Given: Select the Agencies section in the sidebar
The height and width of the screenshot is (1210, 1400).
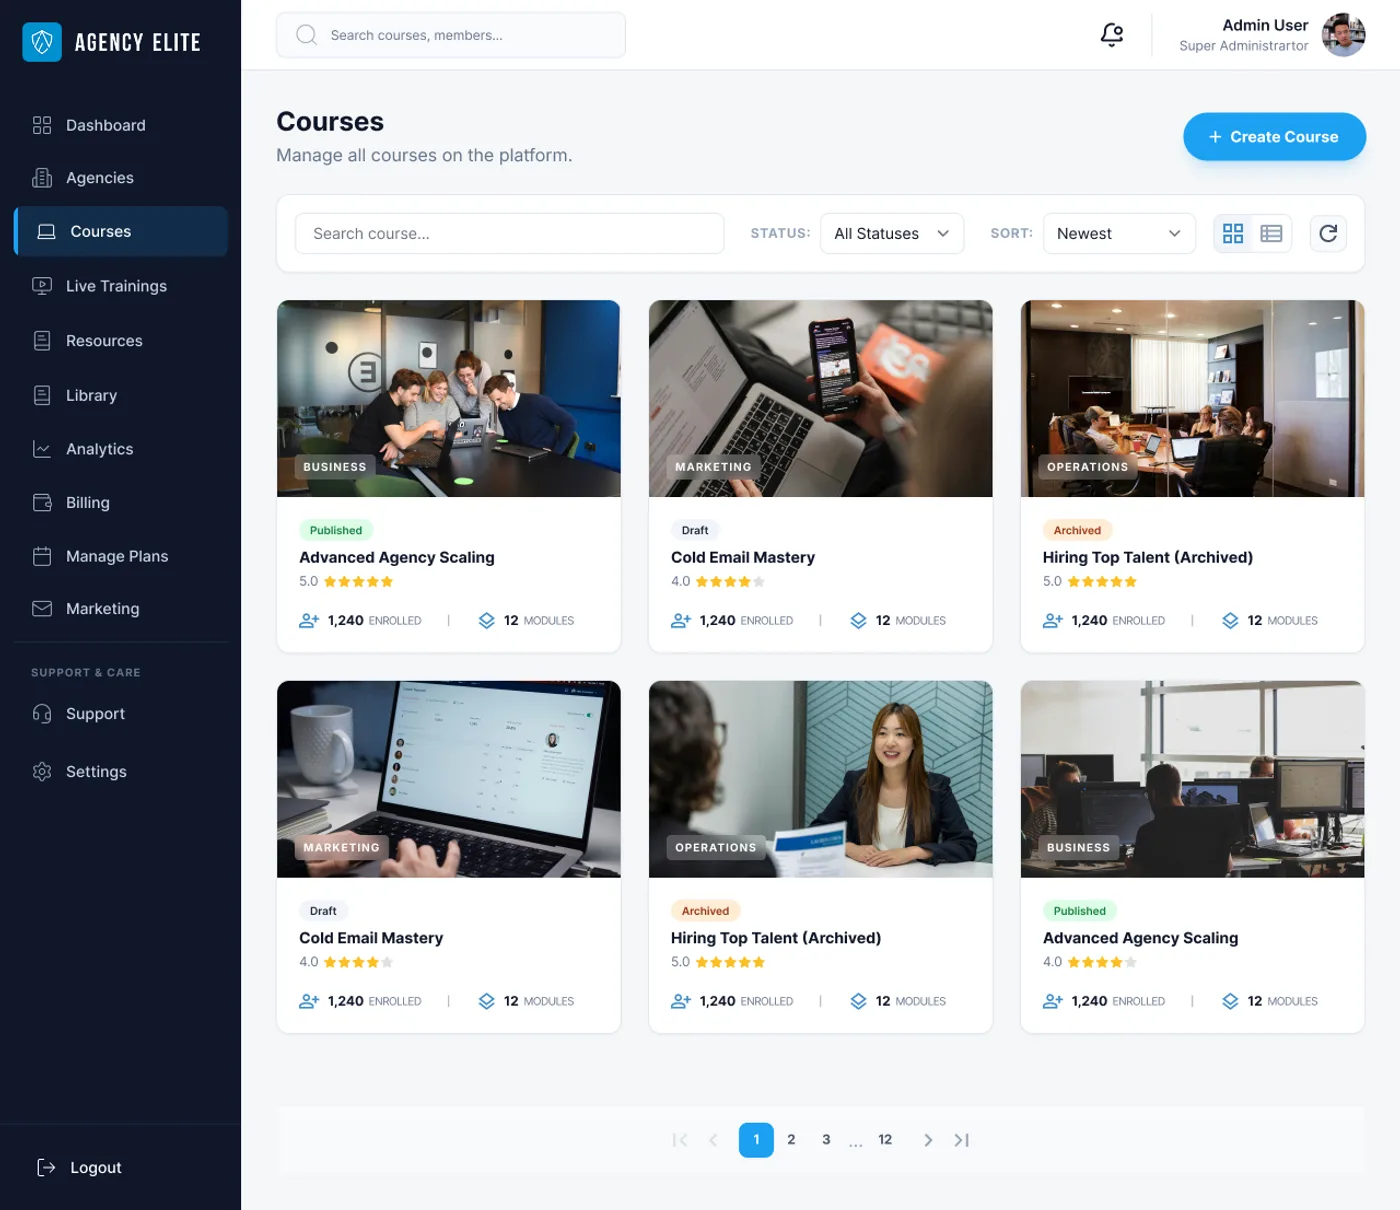Looking at the screenshot, I should click(x=42, y=177).
